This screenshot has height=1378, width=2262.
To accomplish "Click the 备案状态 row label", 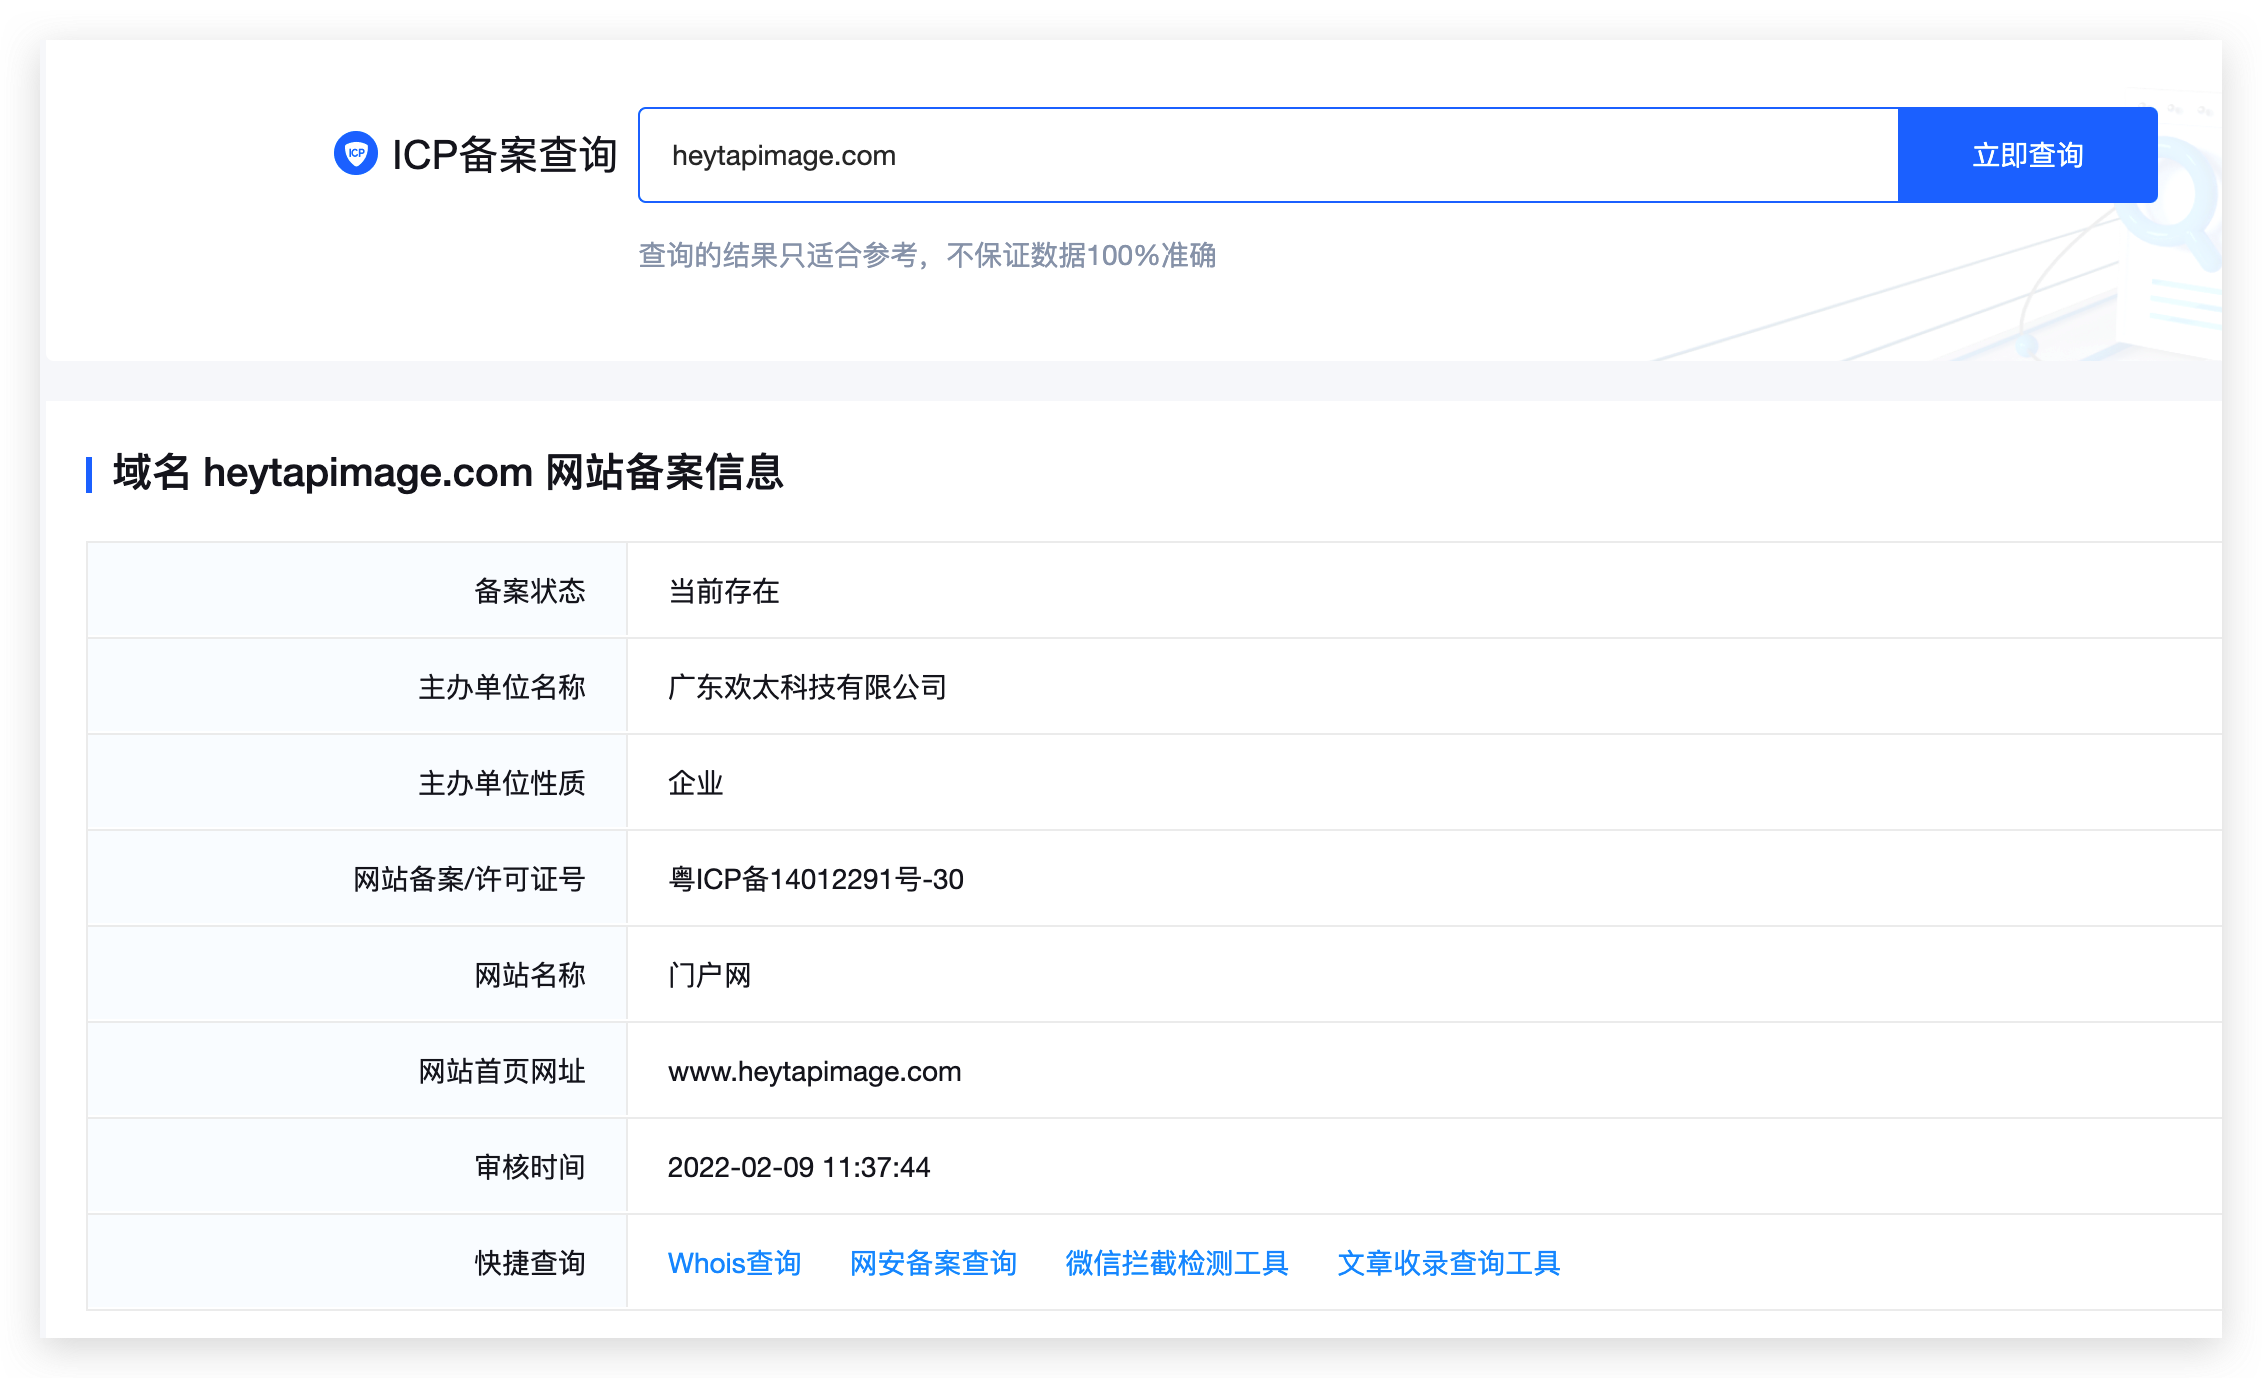I will click(x=529, y=591).
